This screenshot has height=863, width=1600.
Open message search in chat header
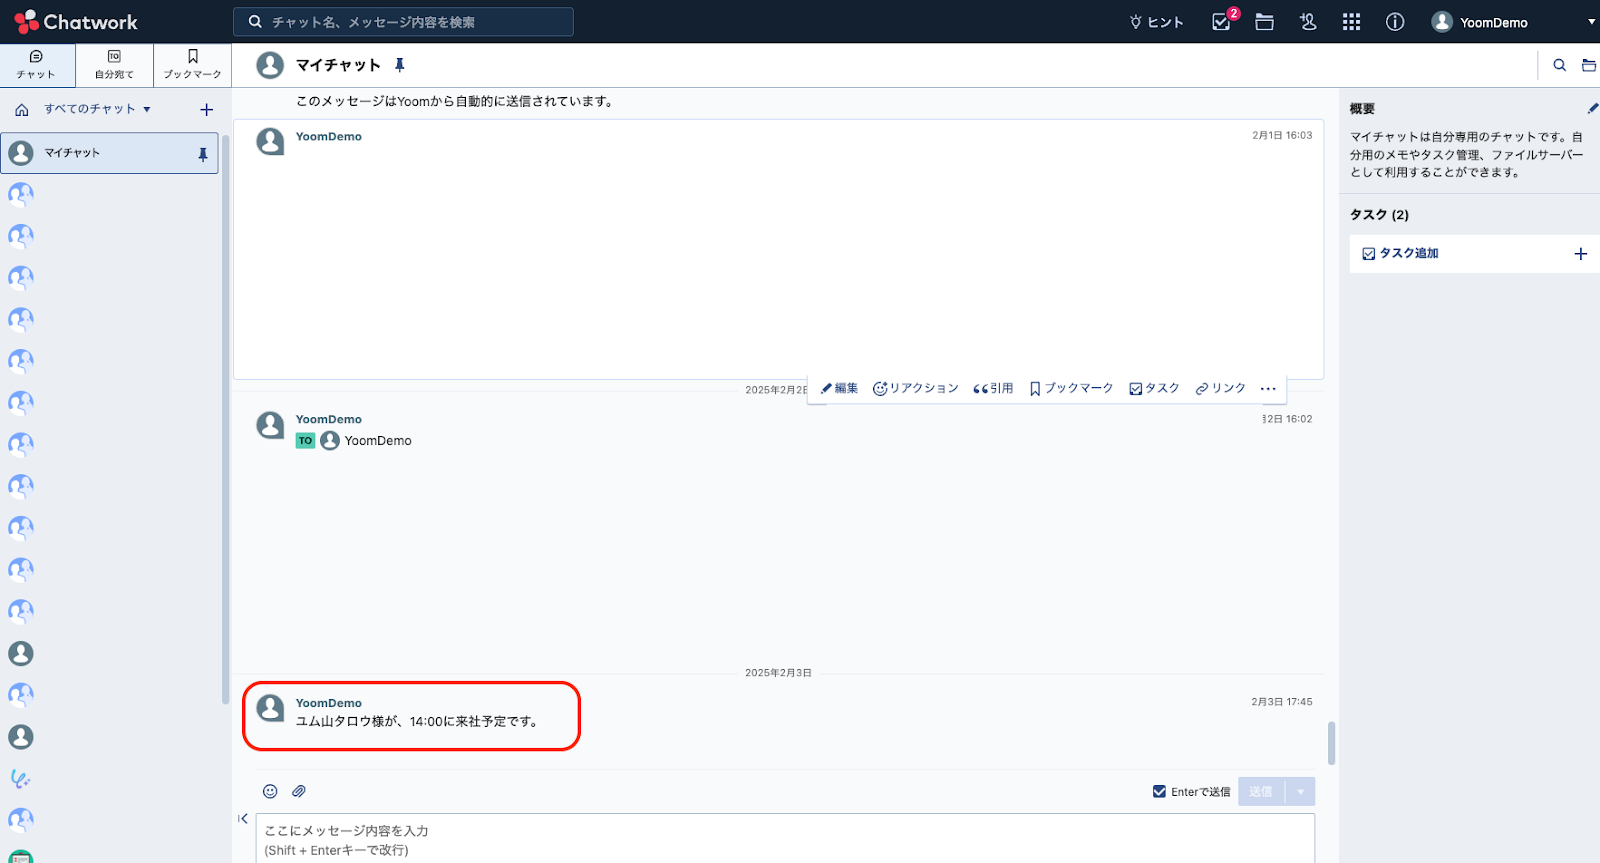1559,65
